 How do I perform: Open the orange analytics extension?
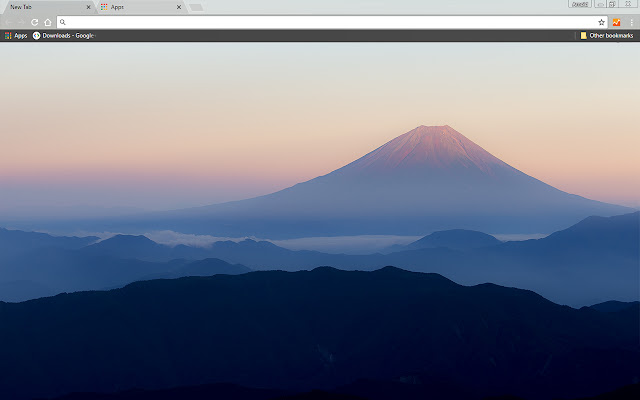click(x=616, y=22)
